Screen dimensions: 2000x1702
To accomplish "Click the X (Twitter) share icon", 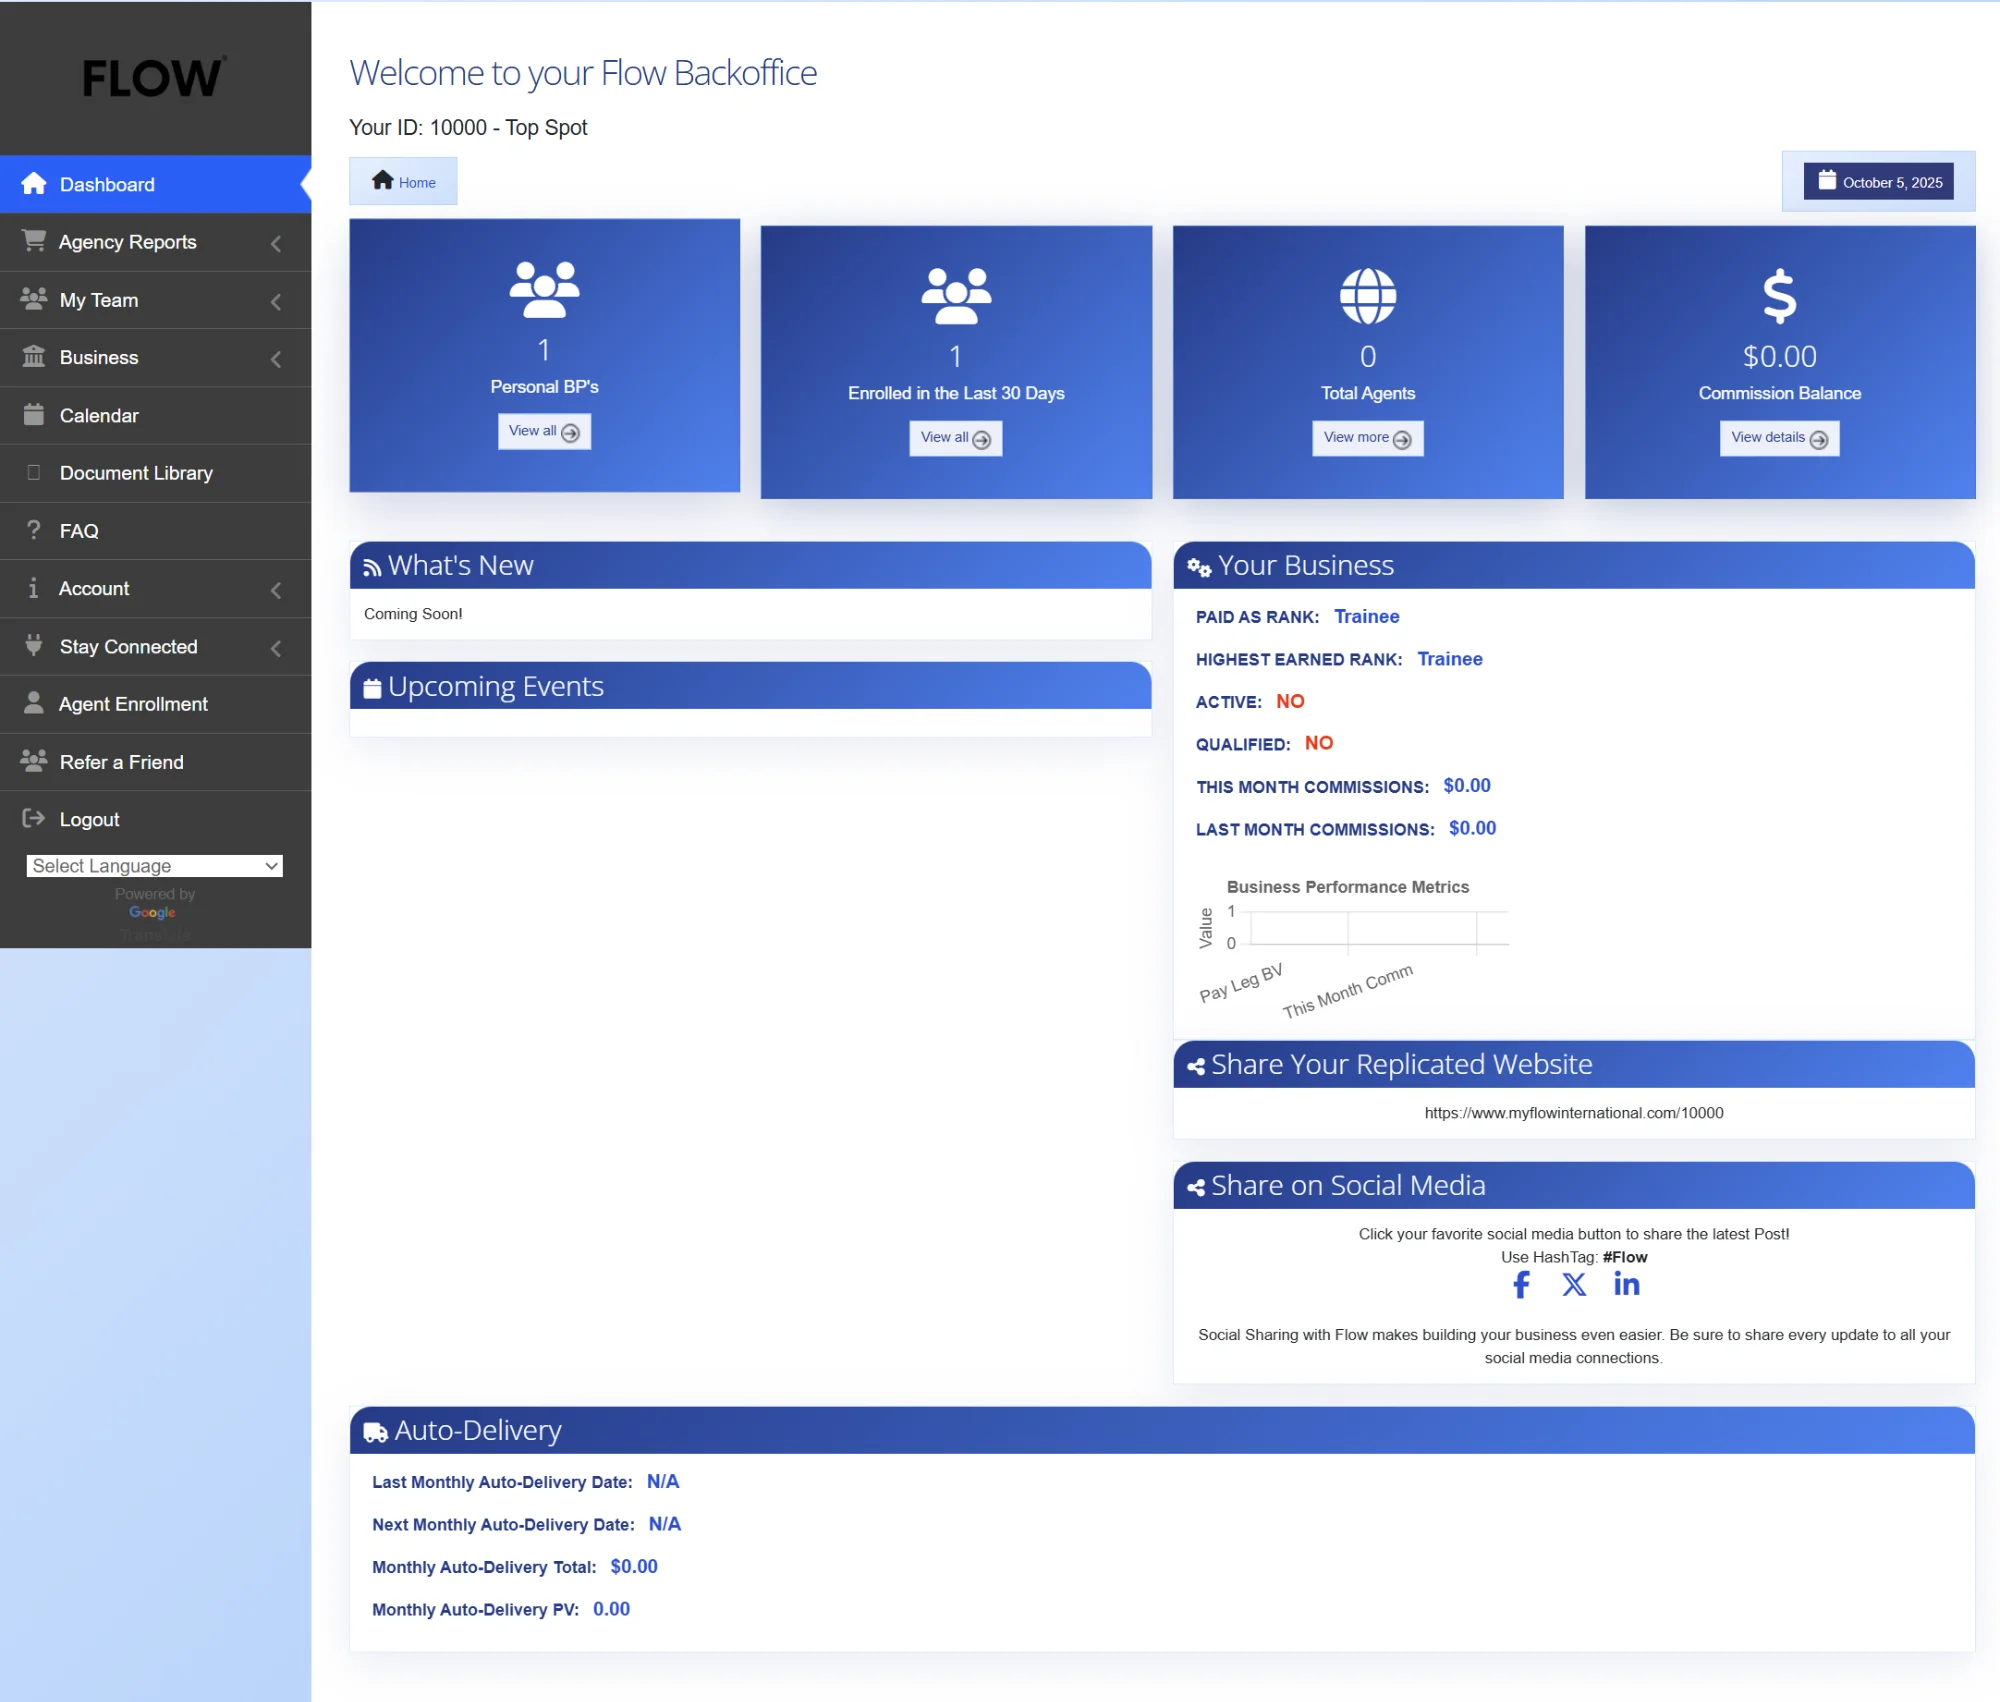I will (1574, 1285).
